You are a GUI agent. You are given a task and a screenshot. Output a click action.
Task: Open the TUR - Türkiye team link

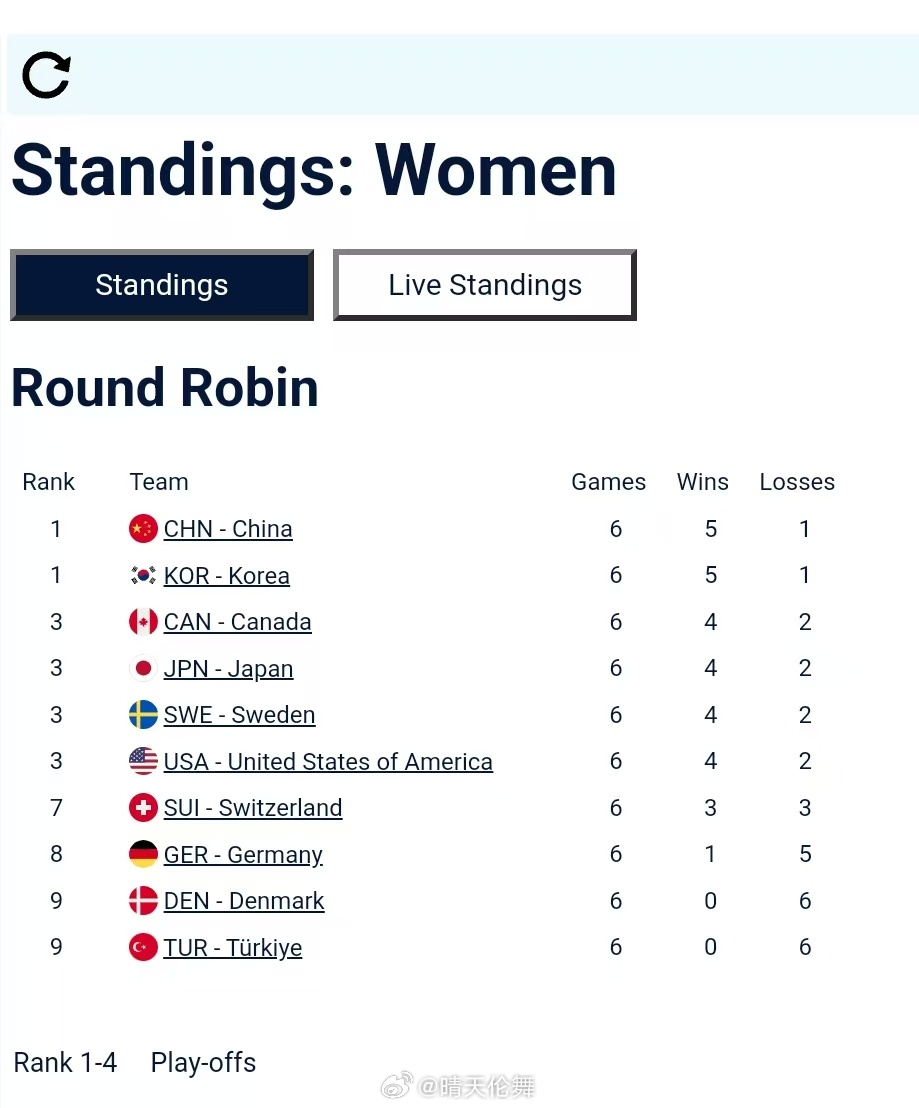point(233,948)
